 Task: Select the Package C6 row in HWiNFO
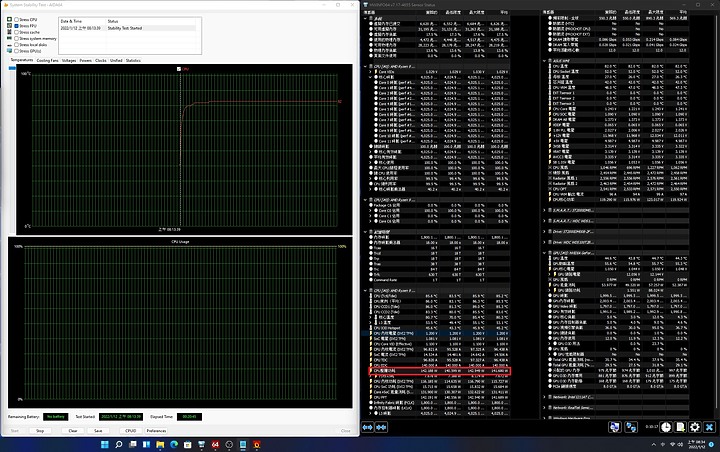point(439,205)
